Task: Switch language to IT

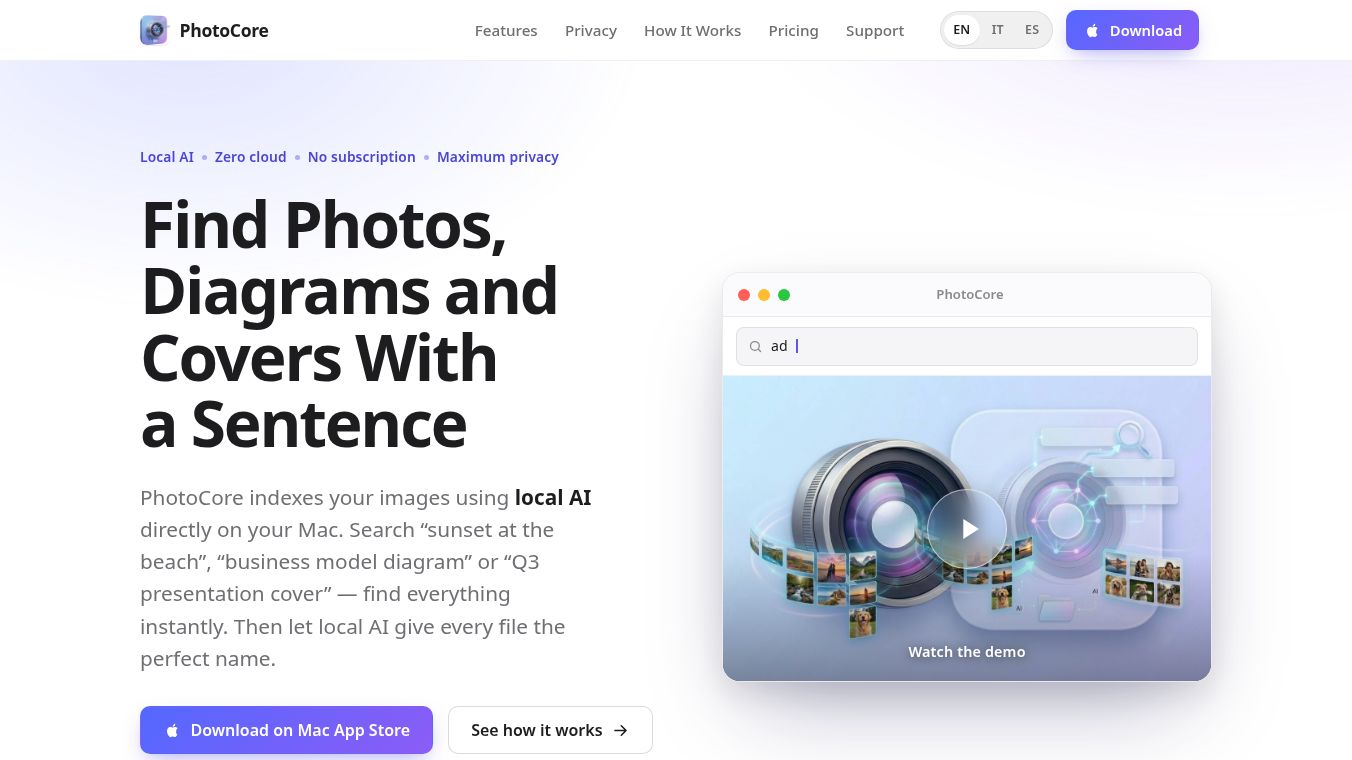Action: (x=997, y=30)
